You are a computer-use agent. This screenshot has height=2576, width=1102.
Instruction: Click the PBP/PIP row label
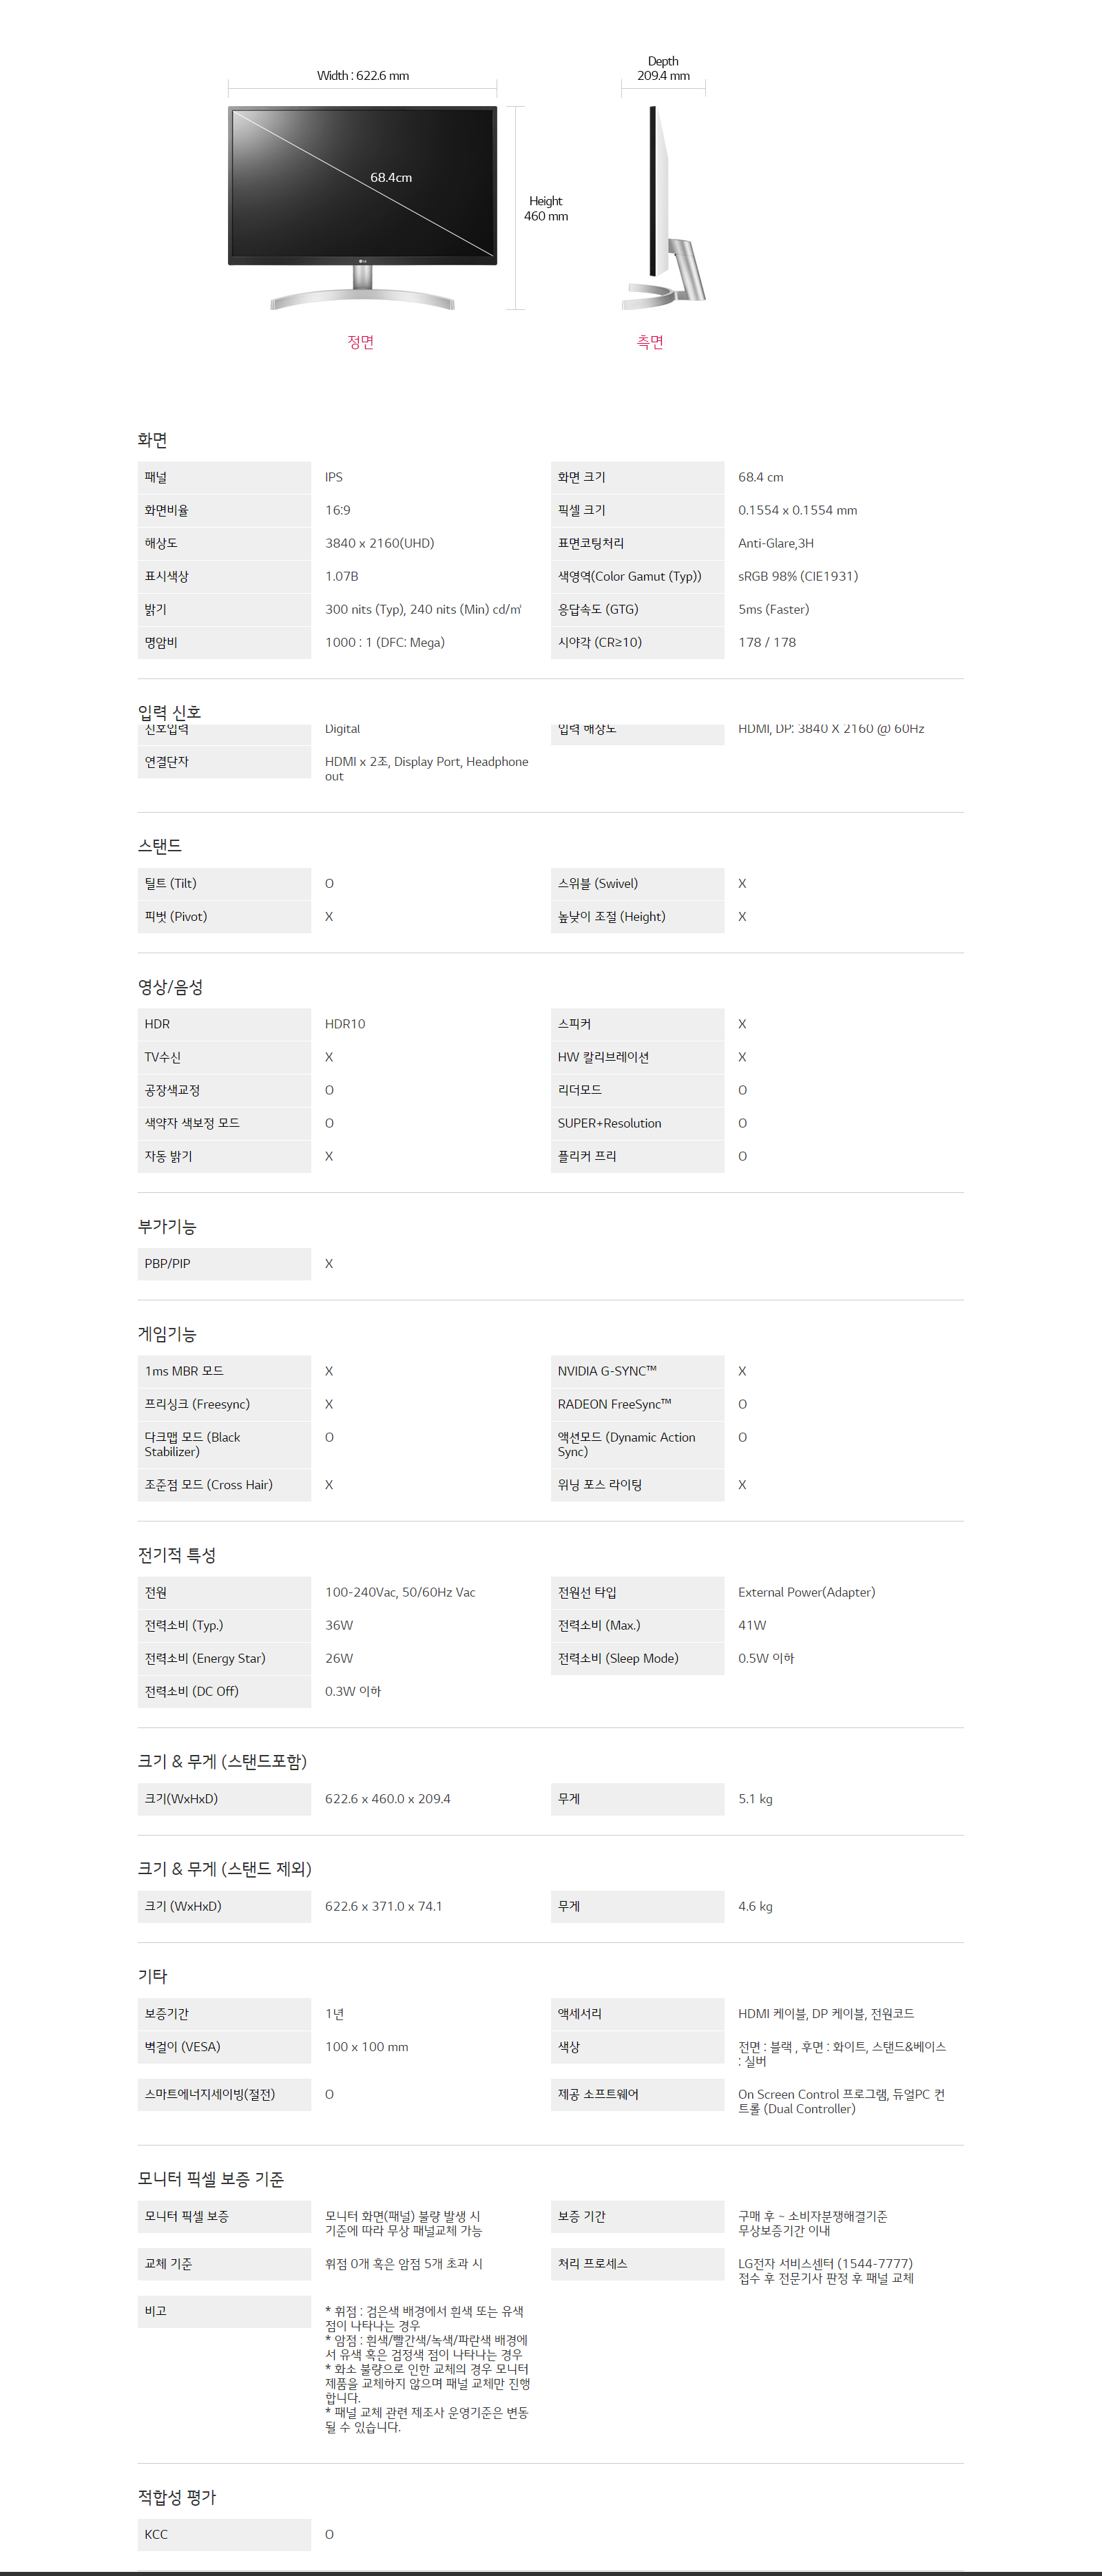167,1264
